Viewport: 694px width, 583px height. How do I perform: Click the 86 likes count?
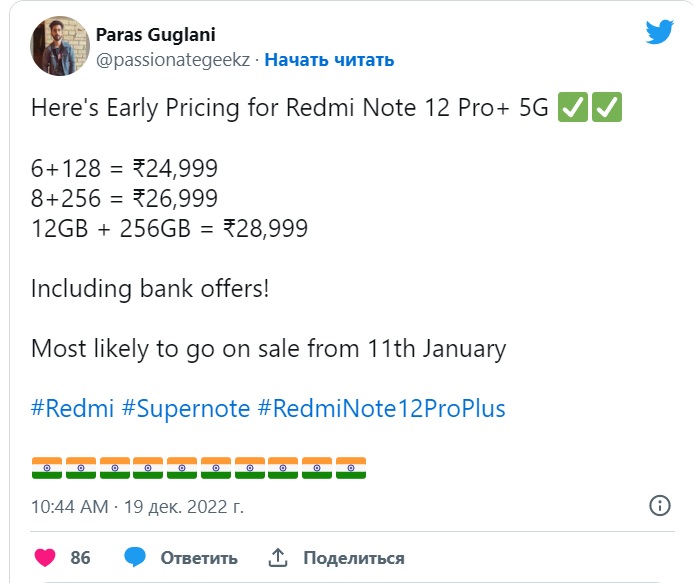coord(81,557)
